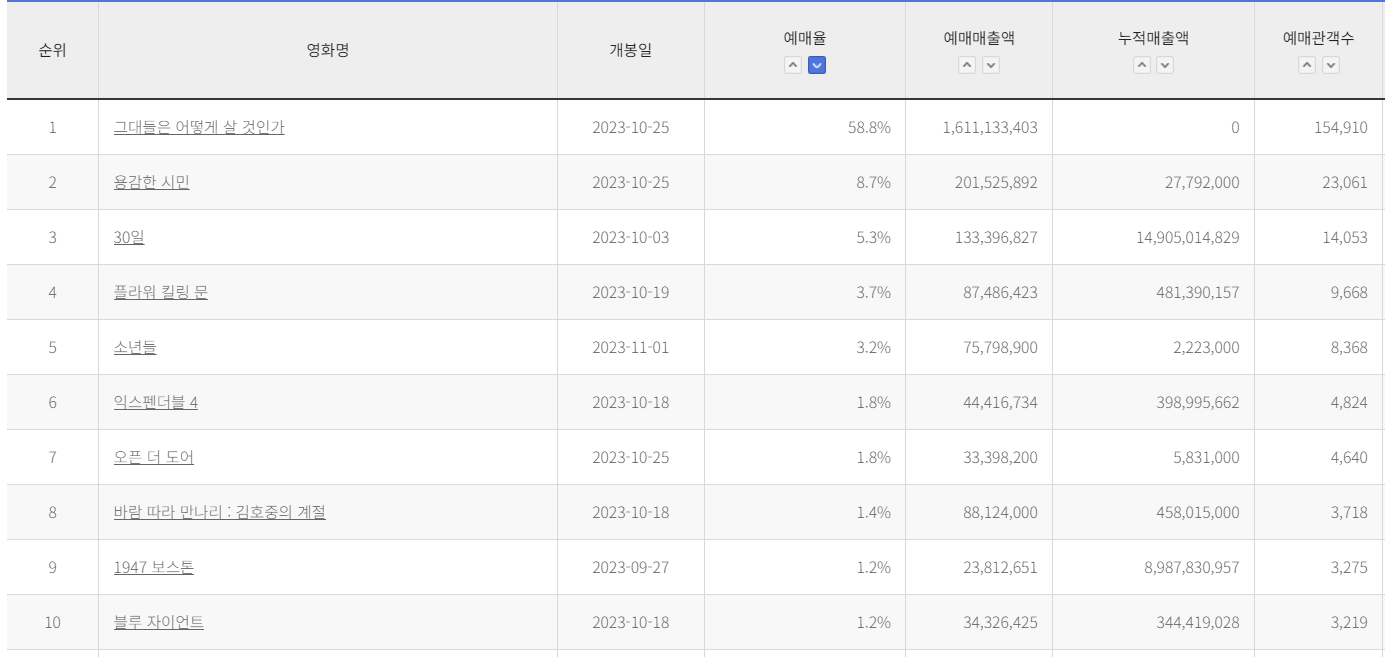Viewport: 1385px width, 657px height.
Task: Select the 3.7% 예매율 cell
Action: click(805, 292)
